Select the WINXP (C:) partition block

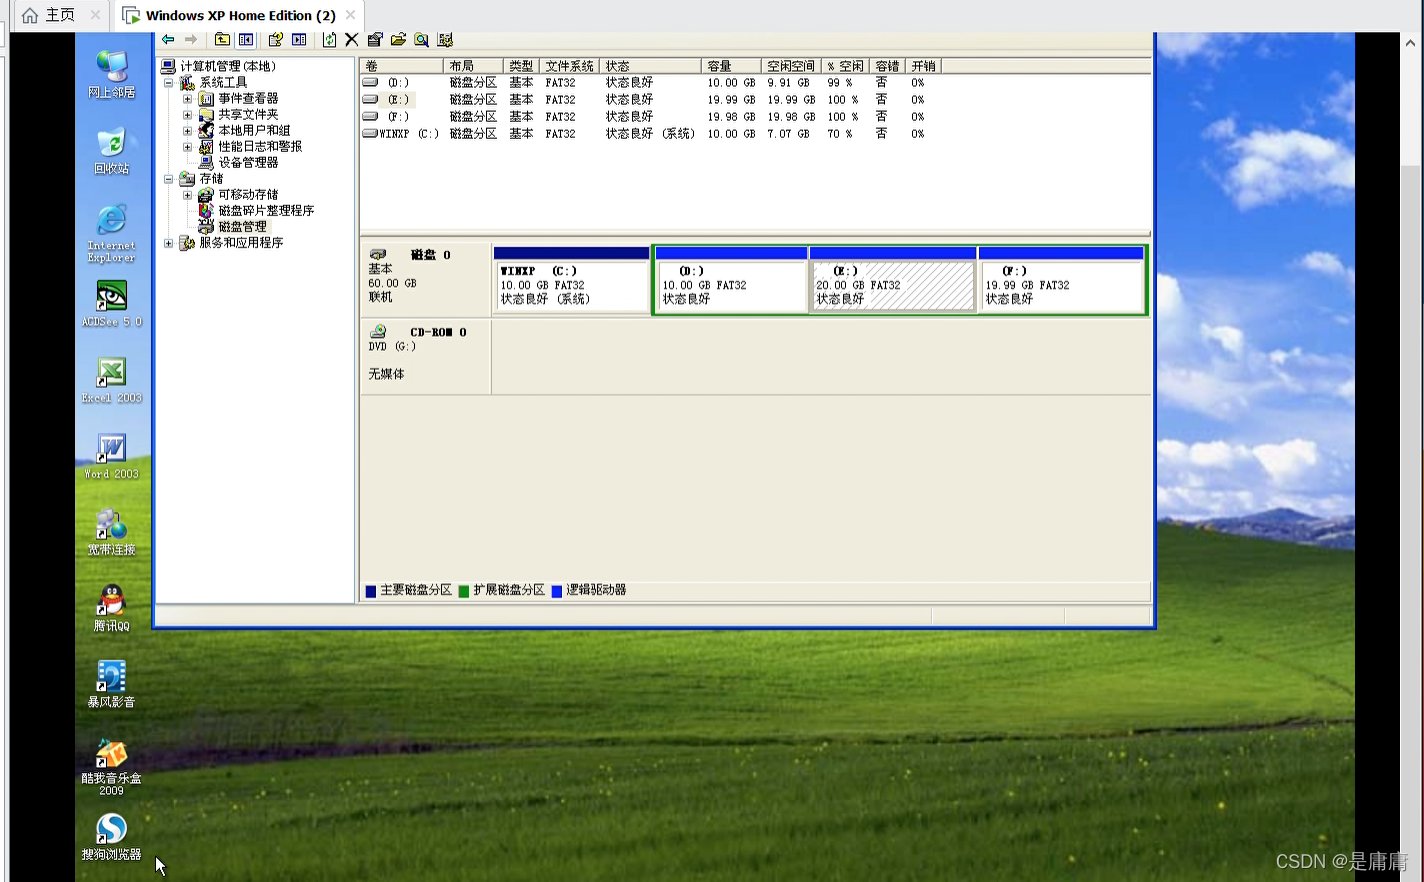click(571, 280)
